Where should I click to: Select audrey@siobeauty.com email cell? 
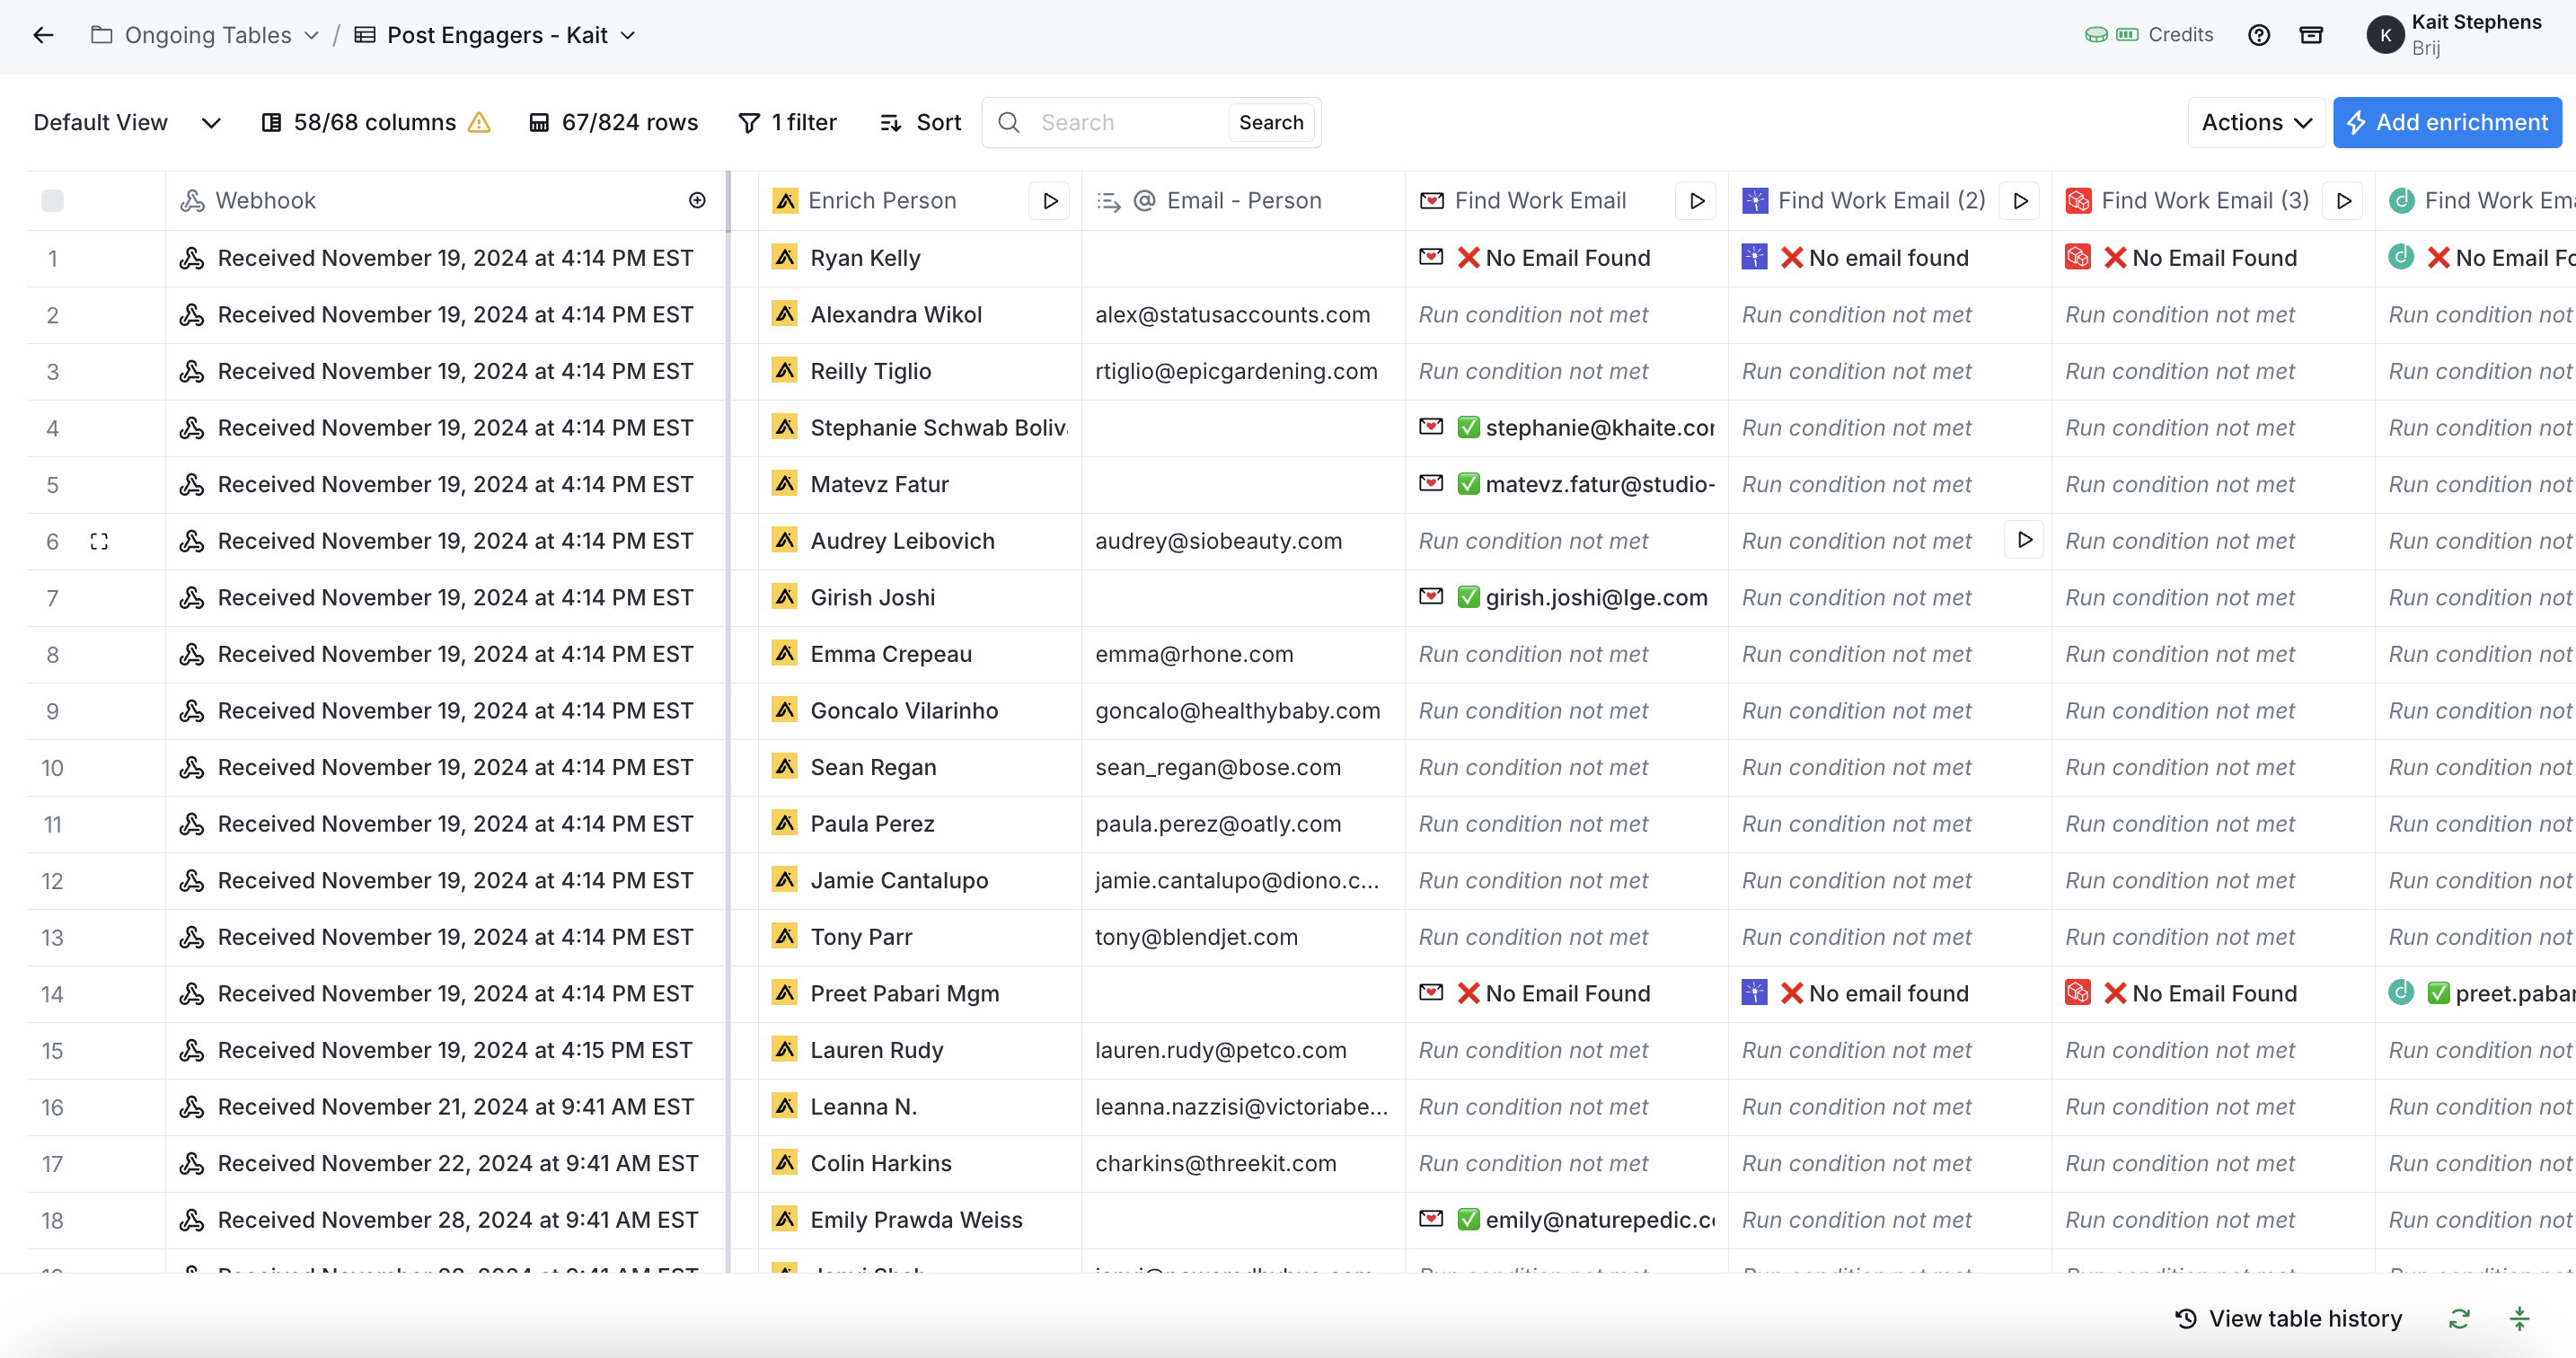(1243, 541)
